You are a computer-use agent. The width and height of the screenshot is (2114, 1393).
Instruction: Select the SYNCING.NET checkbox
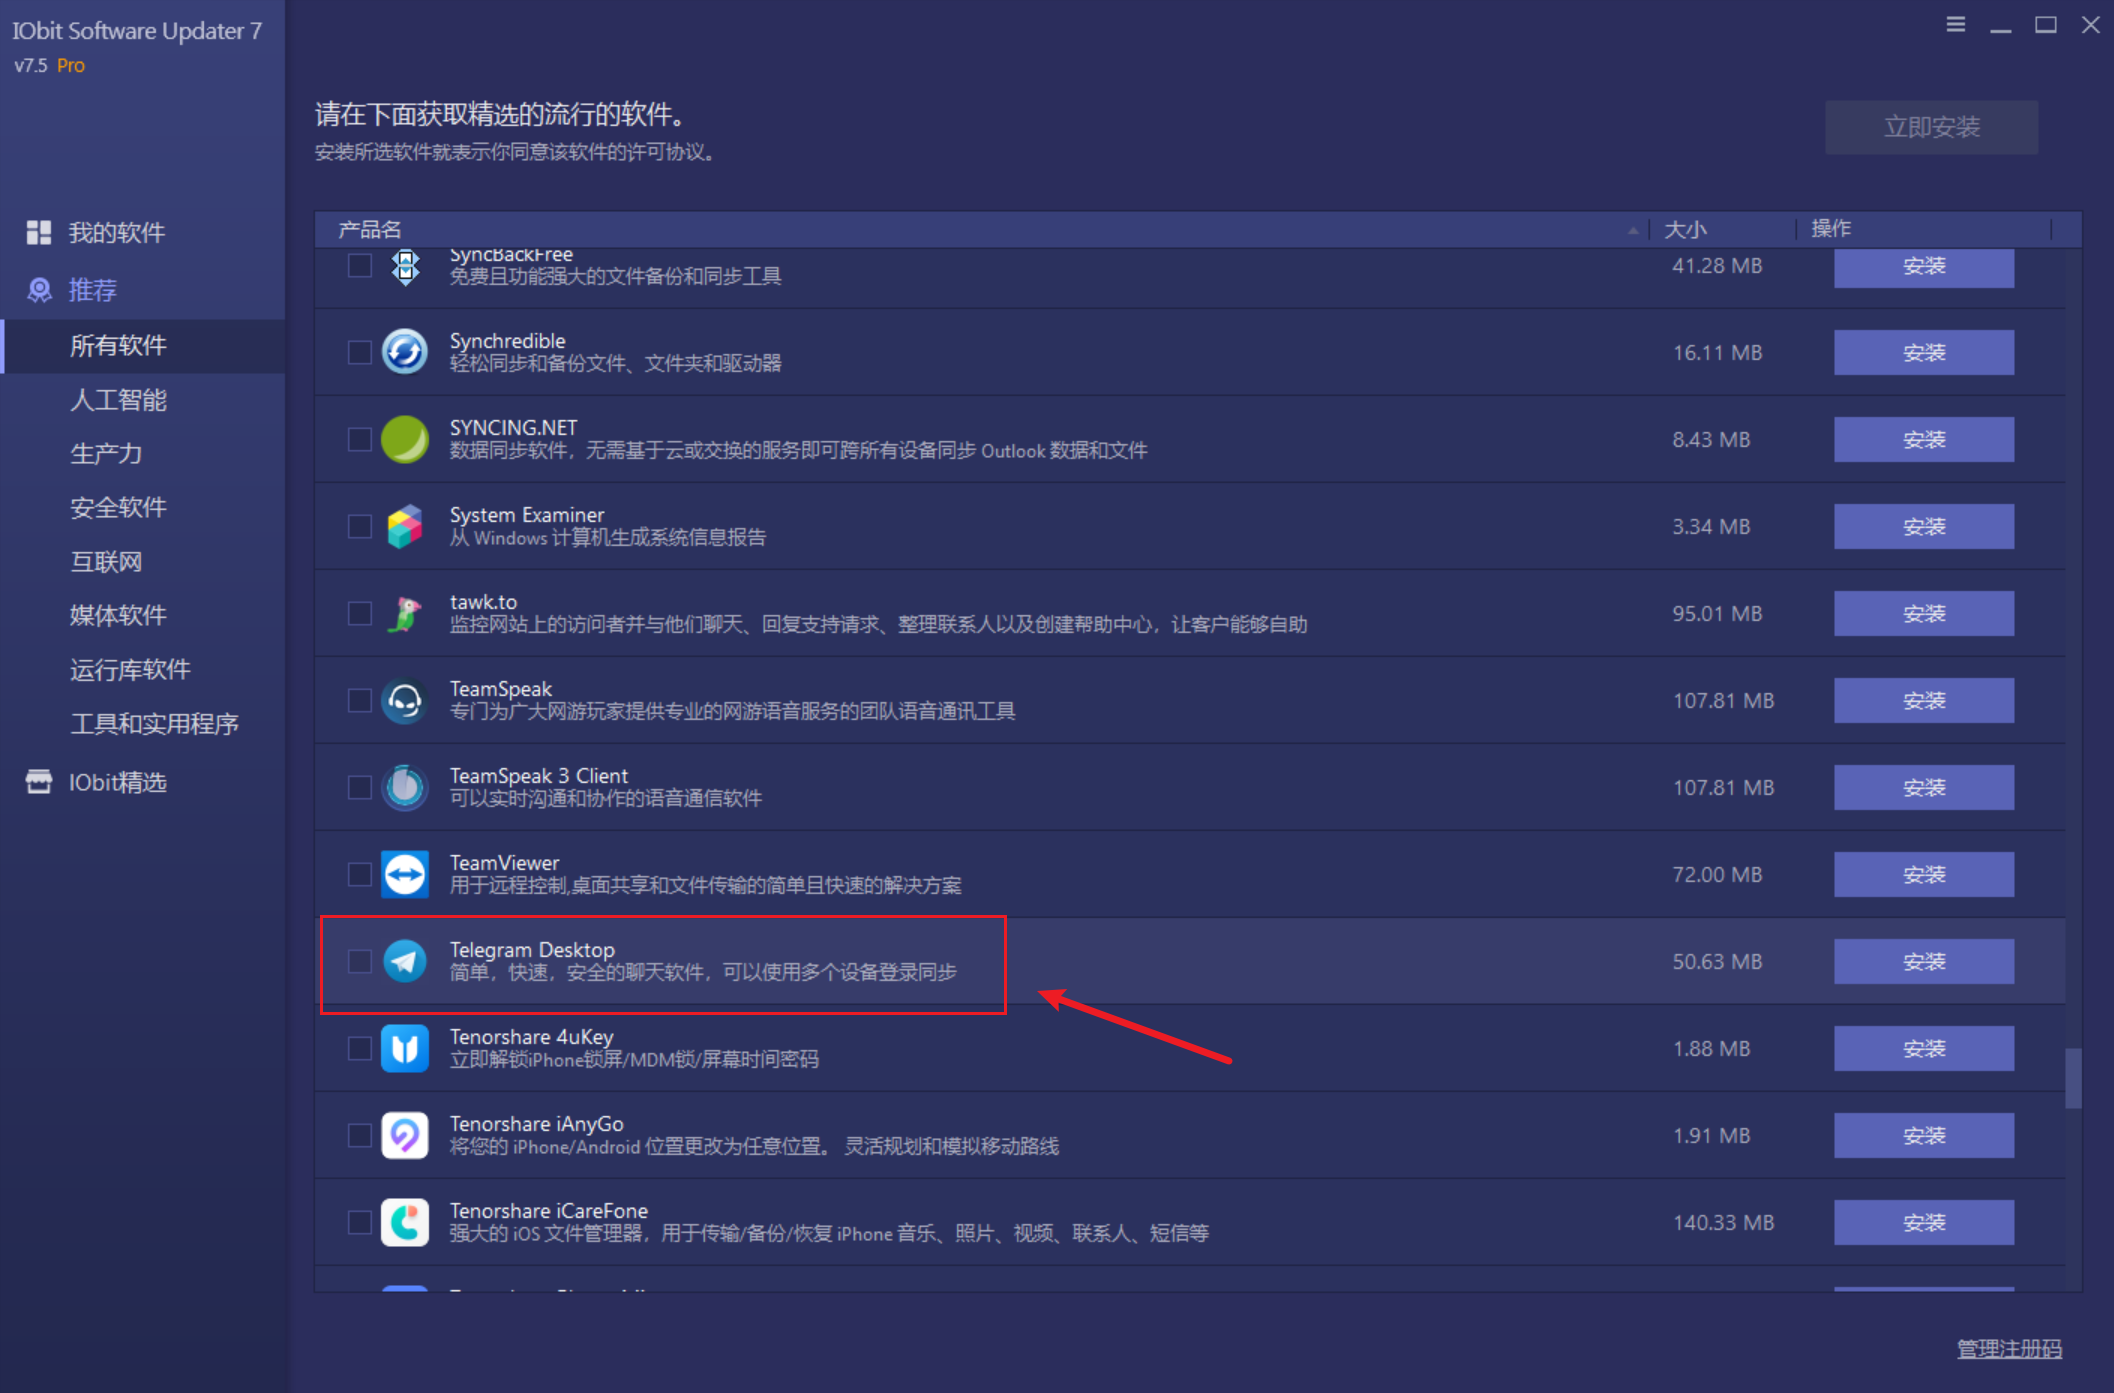360,439
